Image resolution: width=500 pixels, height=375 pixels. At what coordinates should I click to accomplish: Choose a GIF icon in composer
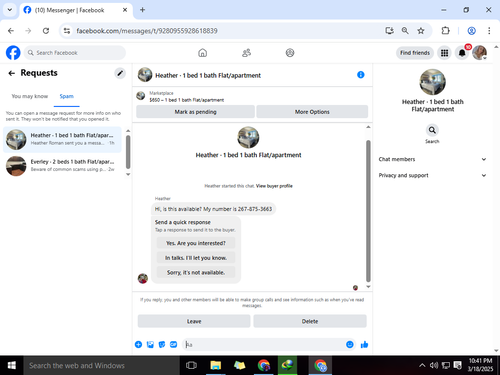174,345
